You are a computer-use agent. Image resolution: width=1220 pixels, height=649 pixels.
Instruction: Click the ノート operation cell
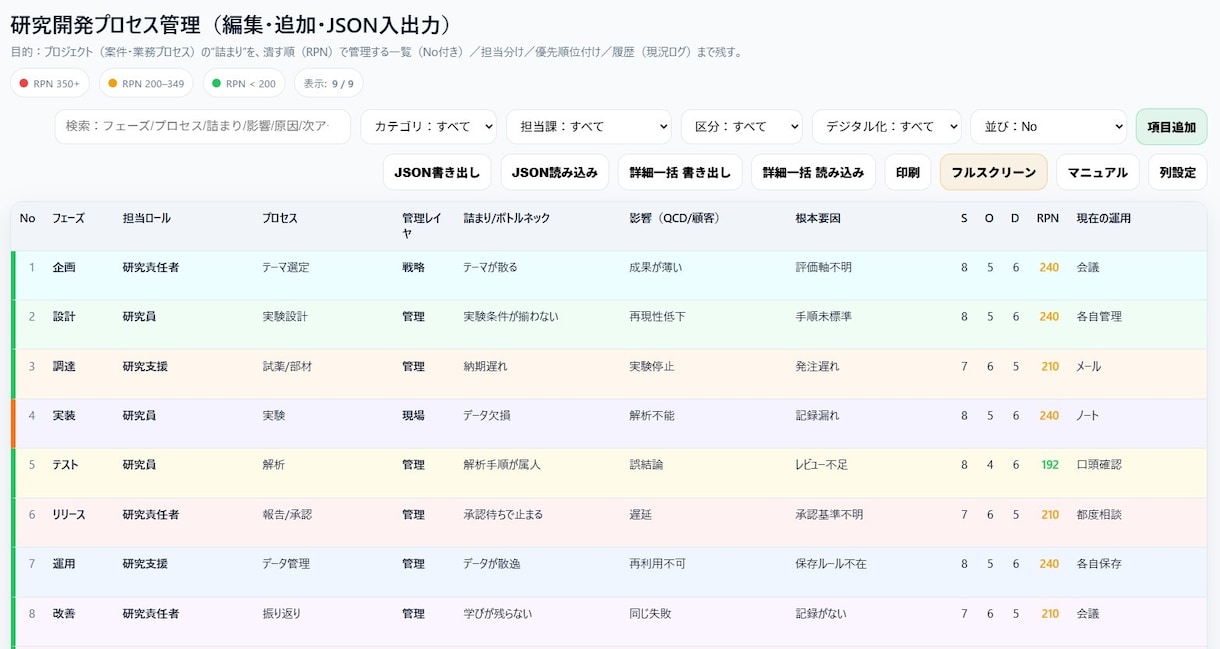tap(1088, 415)
